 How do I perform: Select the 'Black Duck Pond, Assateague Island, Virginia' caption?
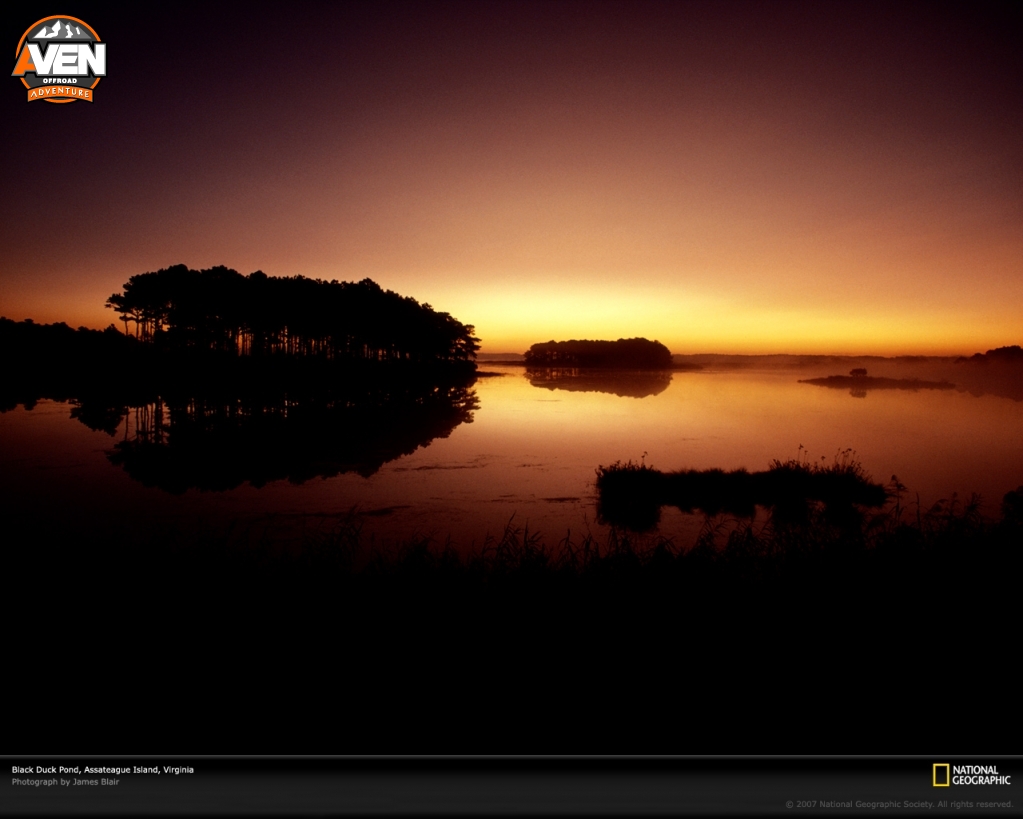click(x=102, y=769)
